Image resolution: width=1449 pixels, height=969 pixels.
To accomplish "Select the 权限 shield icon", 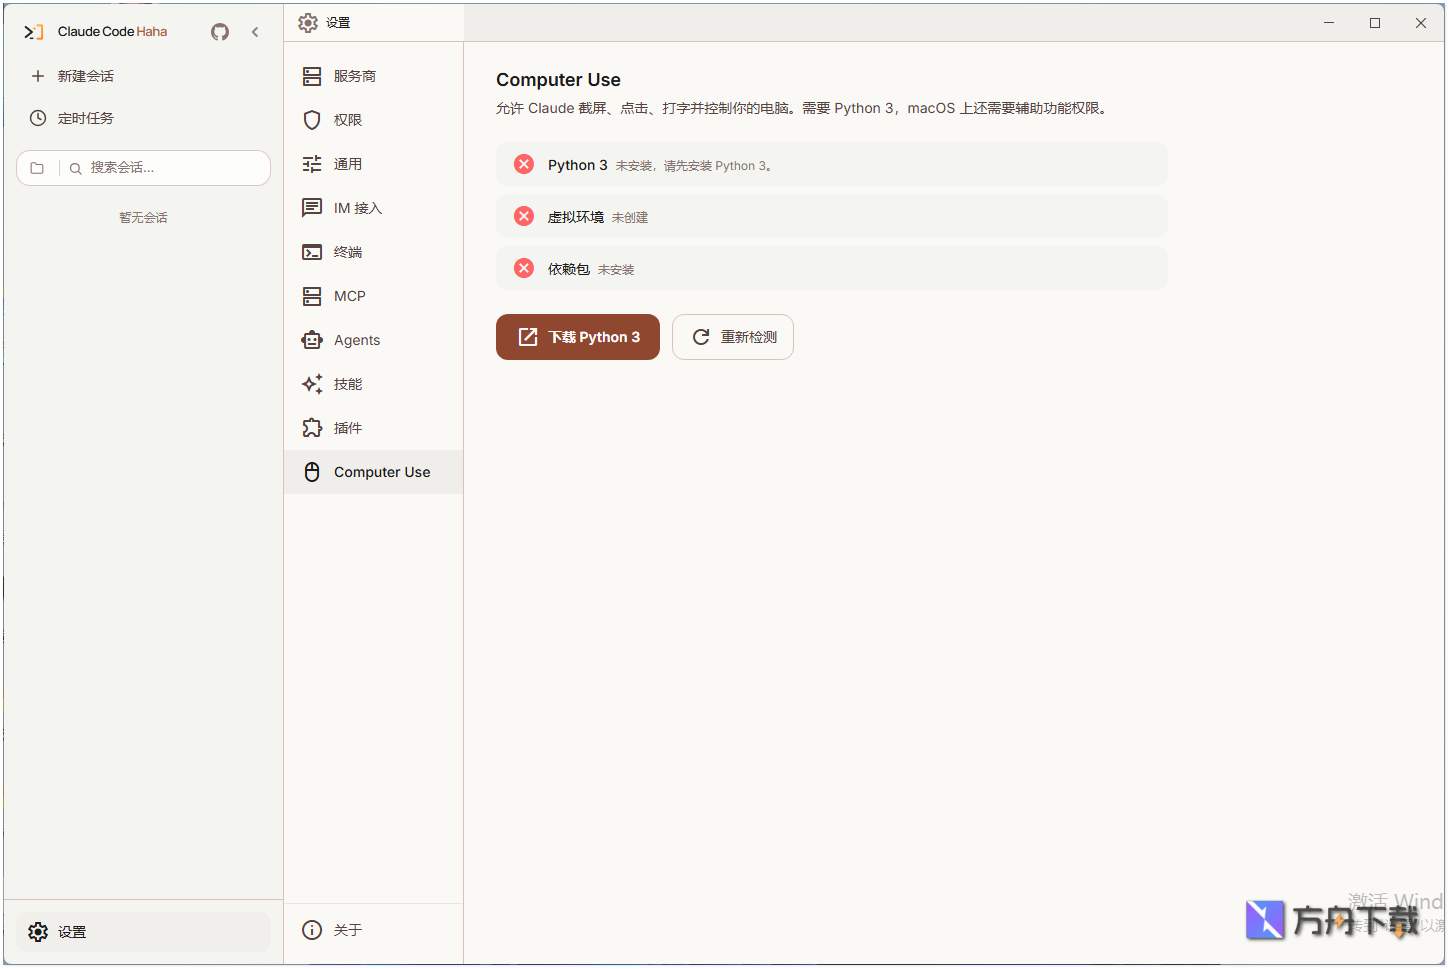I will click(x=312, y=120).
